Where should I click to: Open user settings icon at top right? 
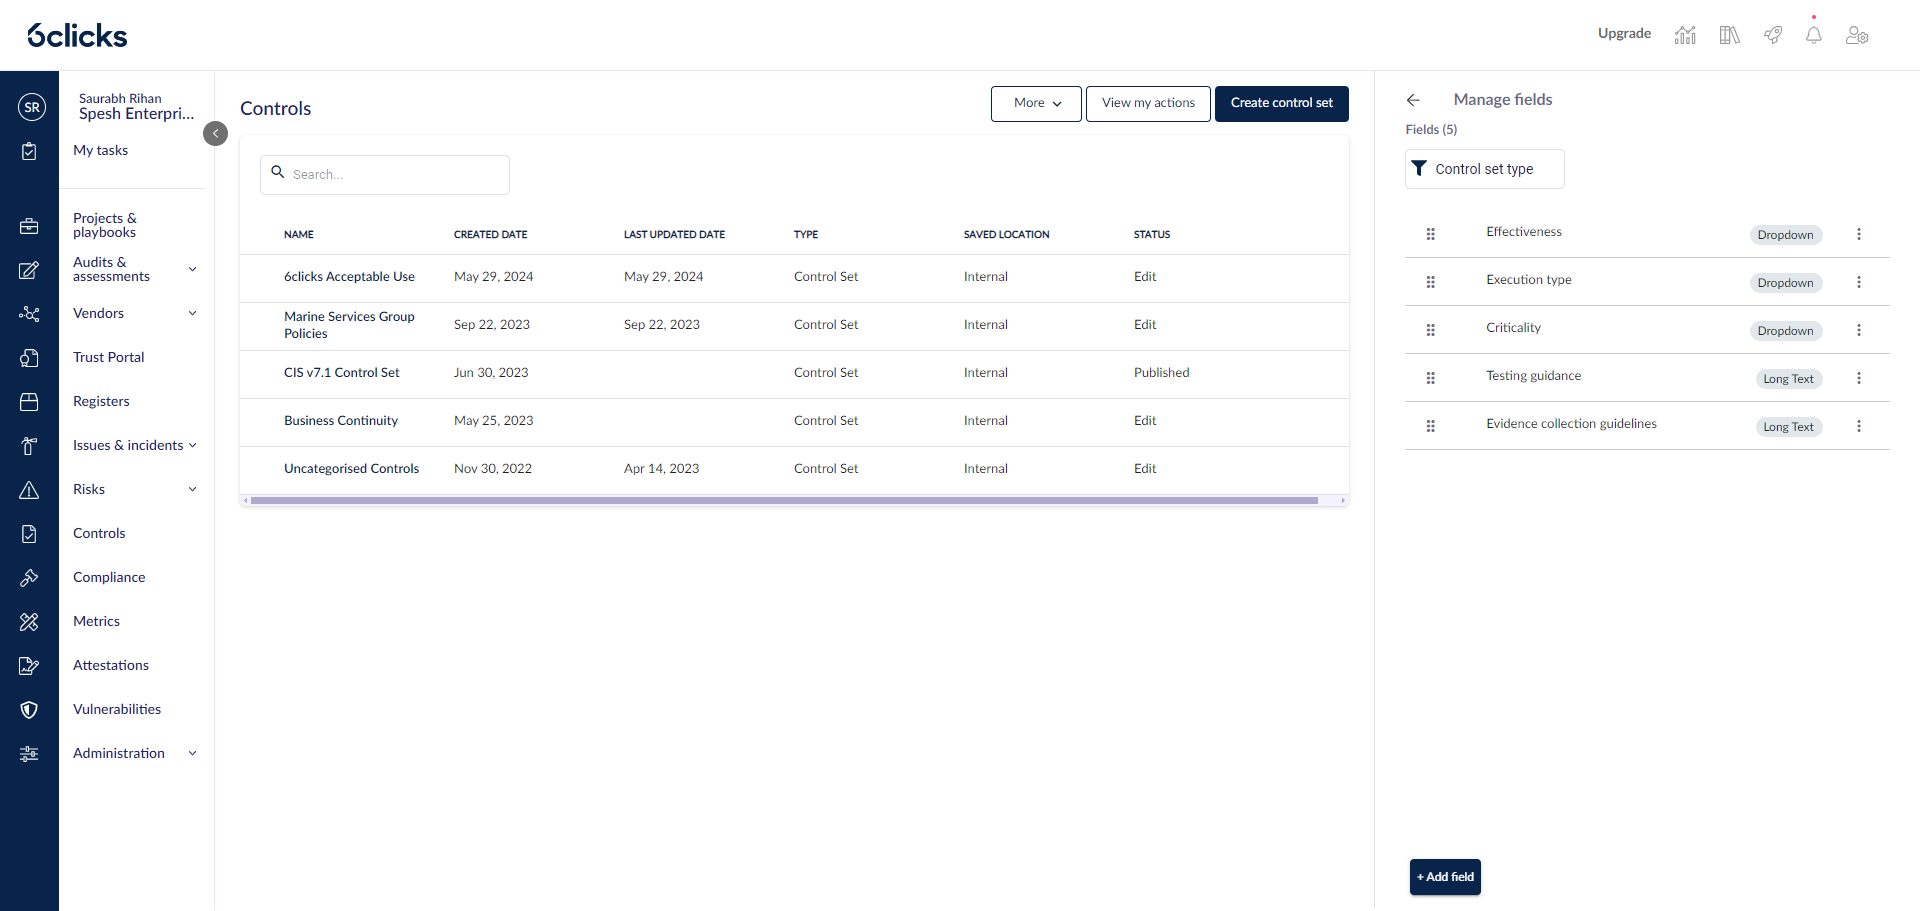1857,35
